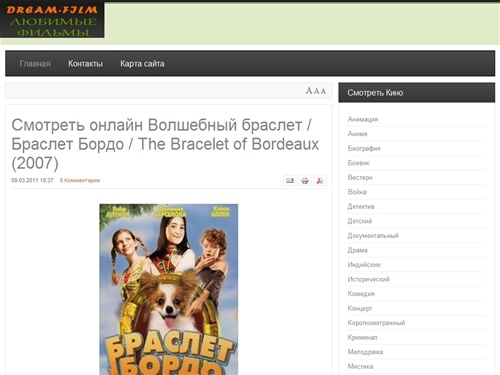Open the Детектив category
500x375 pixels.
[361, 206]
